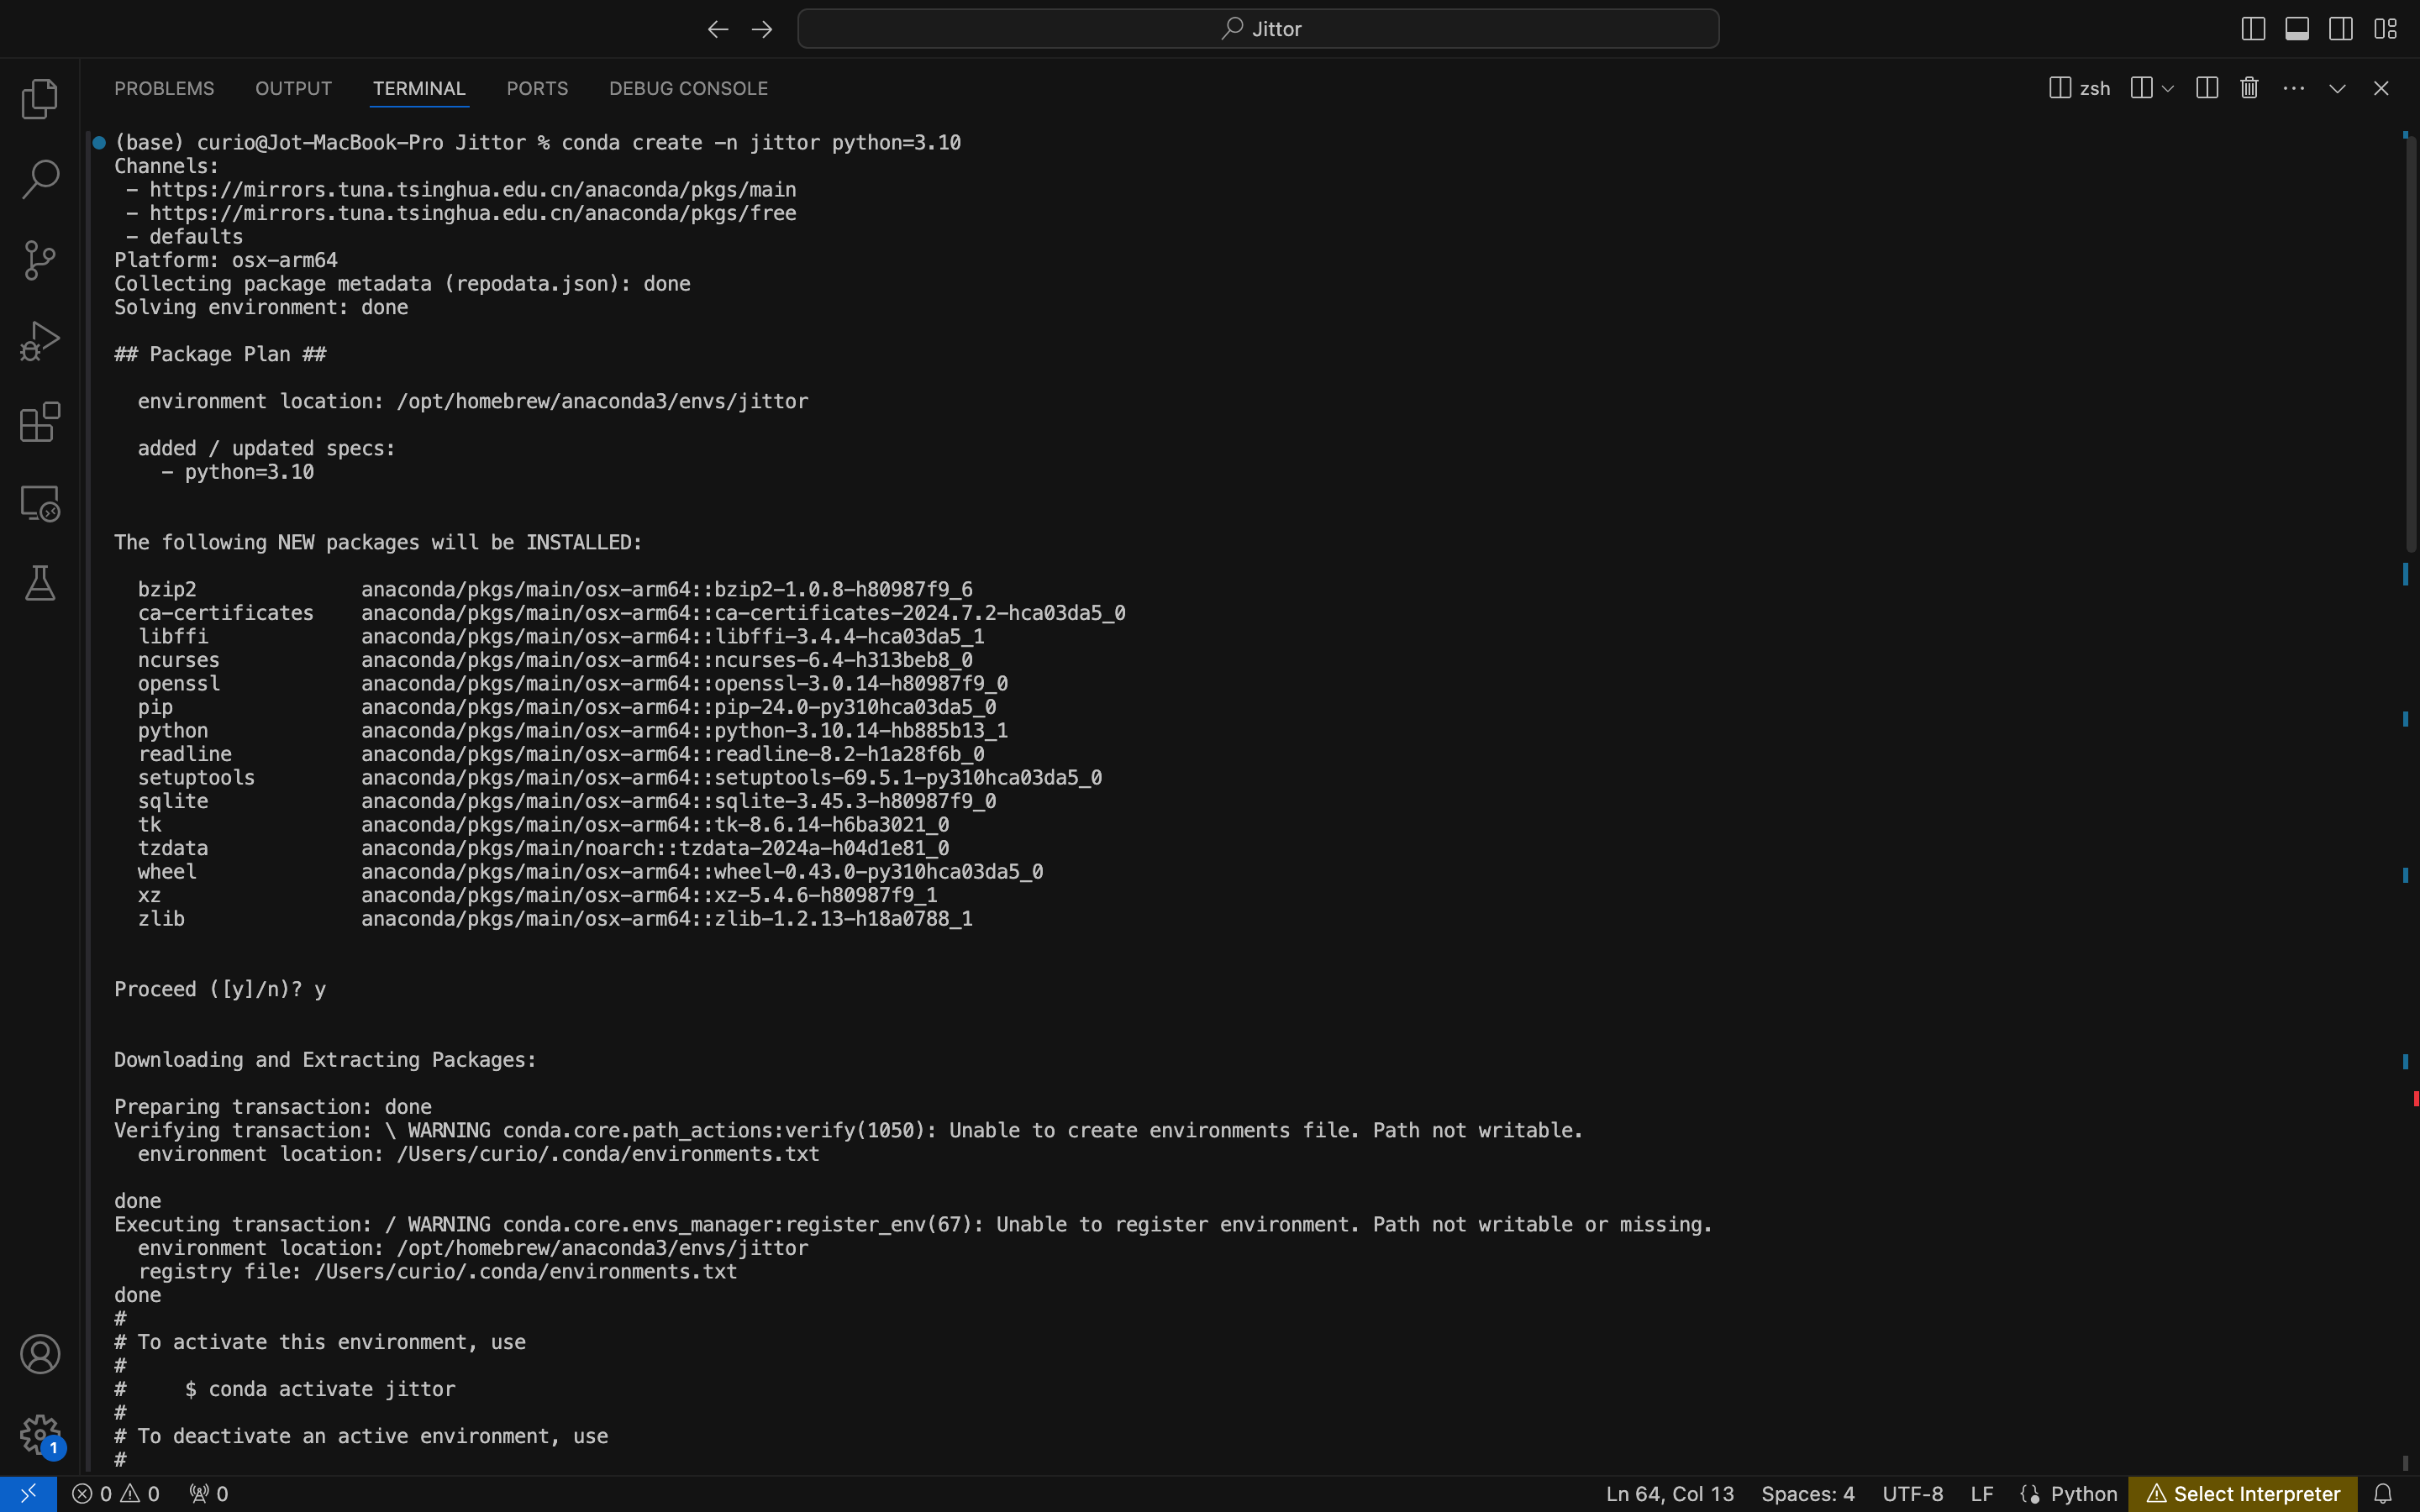Open launch profile dropdown next to split
Screen dimensions: 2420x1512
point(2167,88)
